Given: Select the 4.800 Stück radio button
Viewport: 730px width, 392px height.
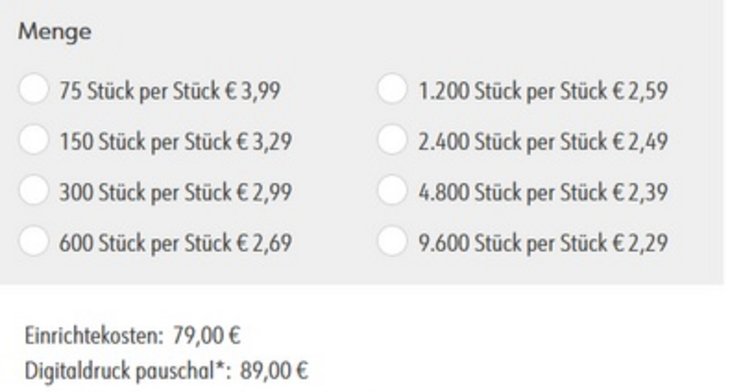Looking at the screenshot, I should 392,190.
